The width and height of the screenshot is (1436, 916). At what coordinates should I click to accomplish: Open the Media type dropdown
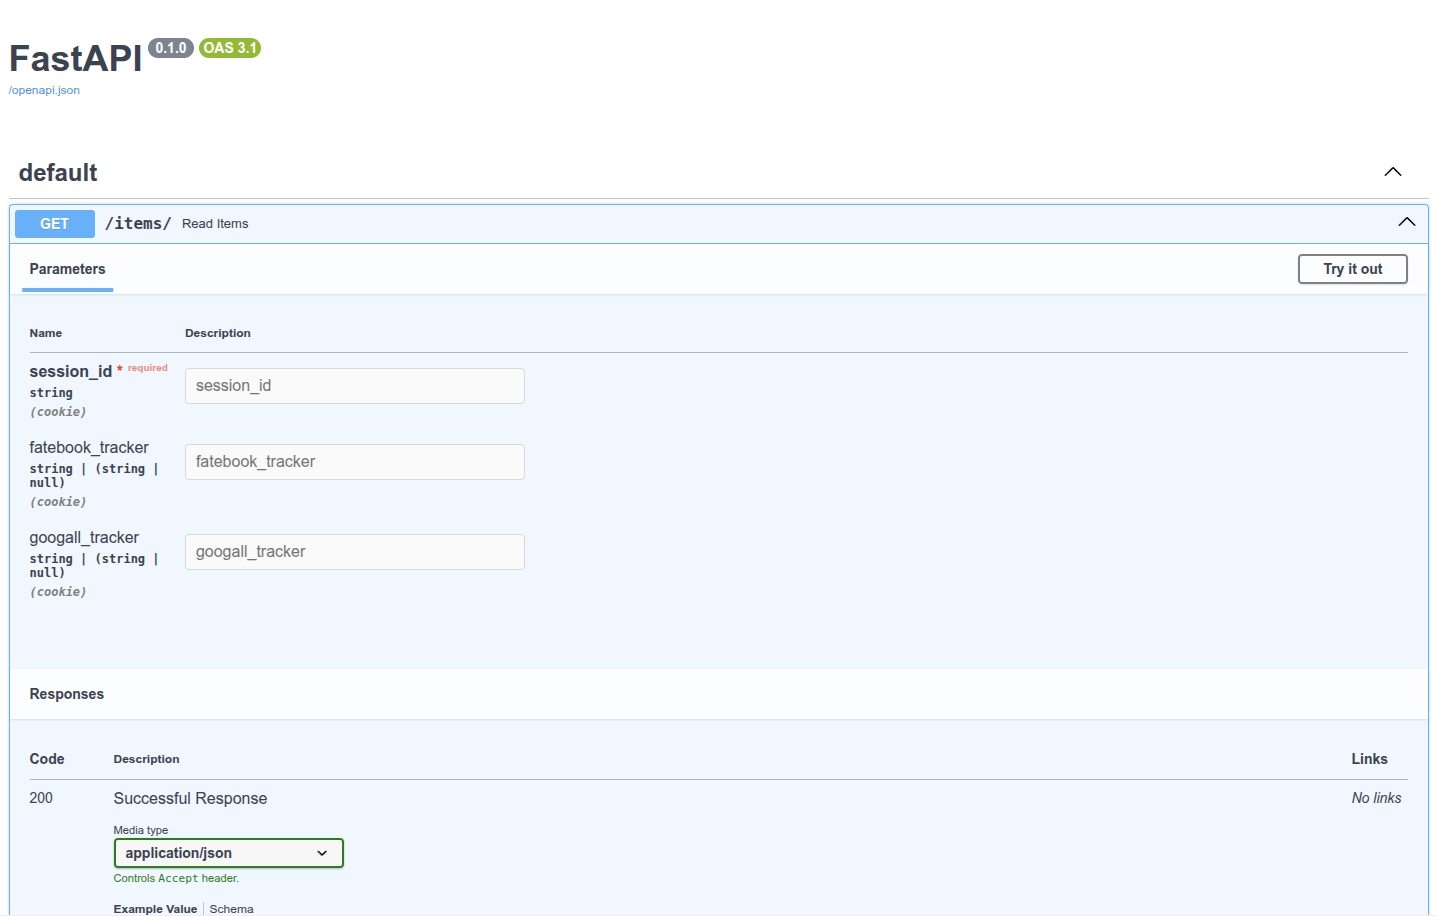(228, 853)
